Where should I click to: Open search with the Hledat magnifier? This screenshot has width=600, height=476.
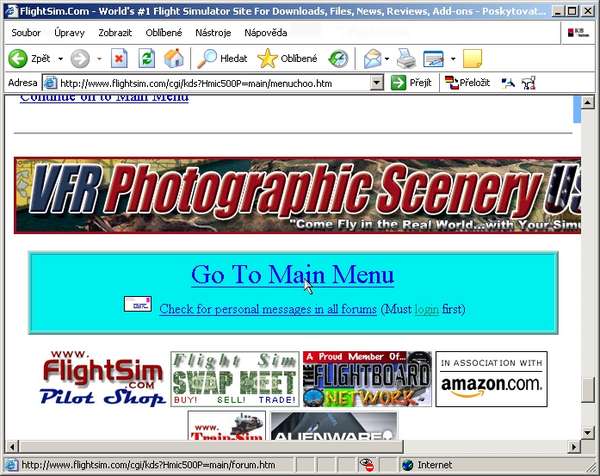click(222, 59)
